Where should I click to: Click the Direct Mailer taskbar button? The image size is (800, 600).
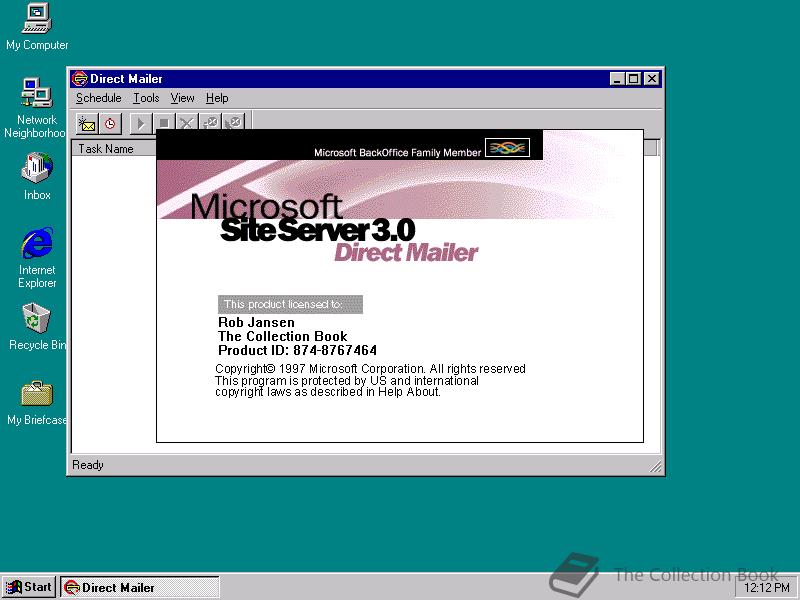coord(140,587)
